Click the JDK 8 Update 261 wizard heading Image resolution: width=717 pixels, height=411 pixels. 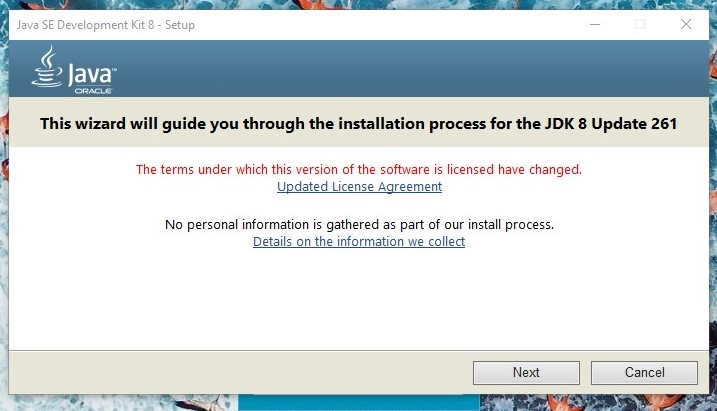[x=358, y=124]
